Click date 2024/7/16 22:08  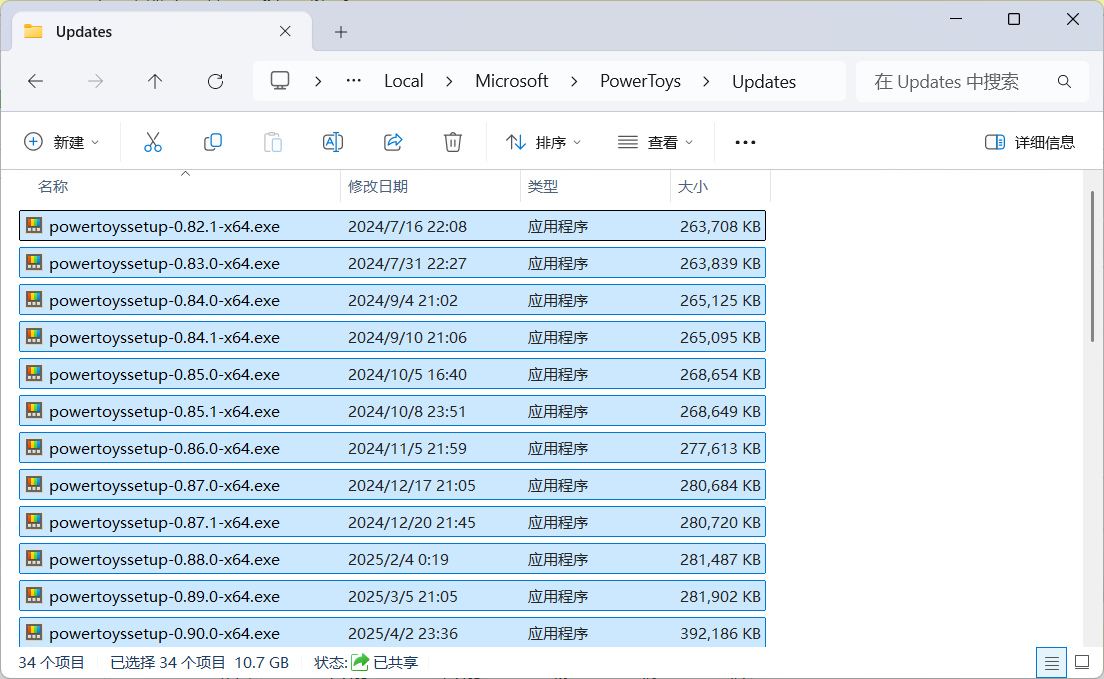coord(407,226)
